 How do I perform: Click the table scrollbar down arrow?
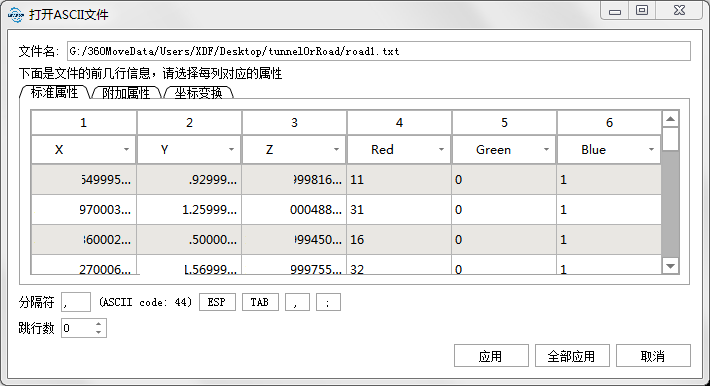coord(671,265)
